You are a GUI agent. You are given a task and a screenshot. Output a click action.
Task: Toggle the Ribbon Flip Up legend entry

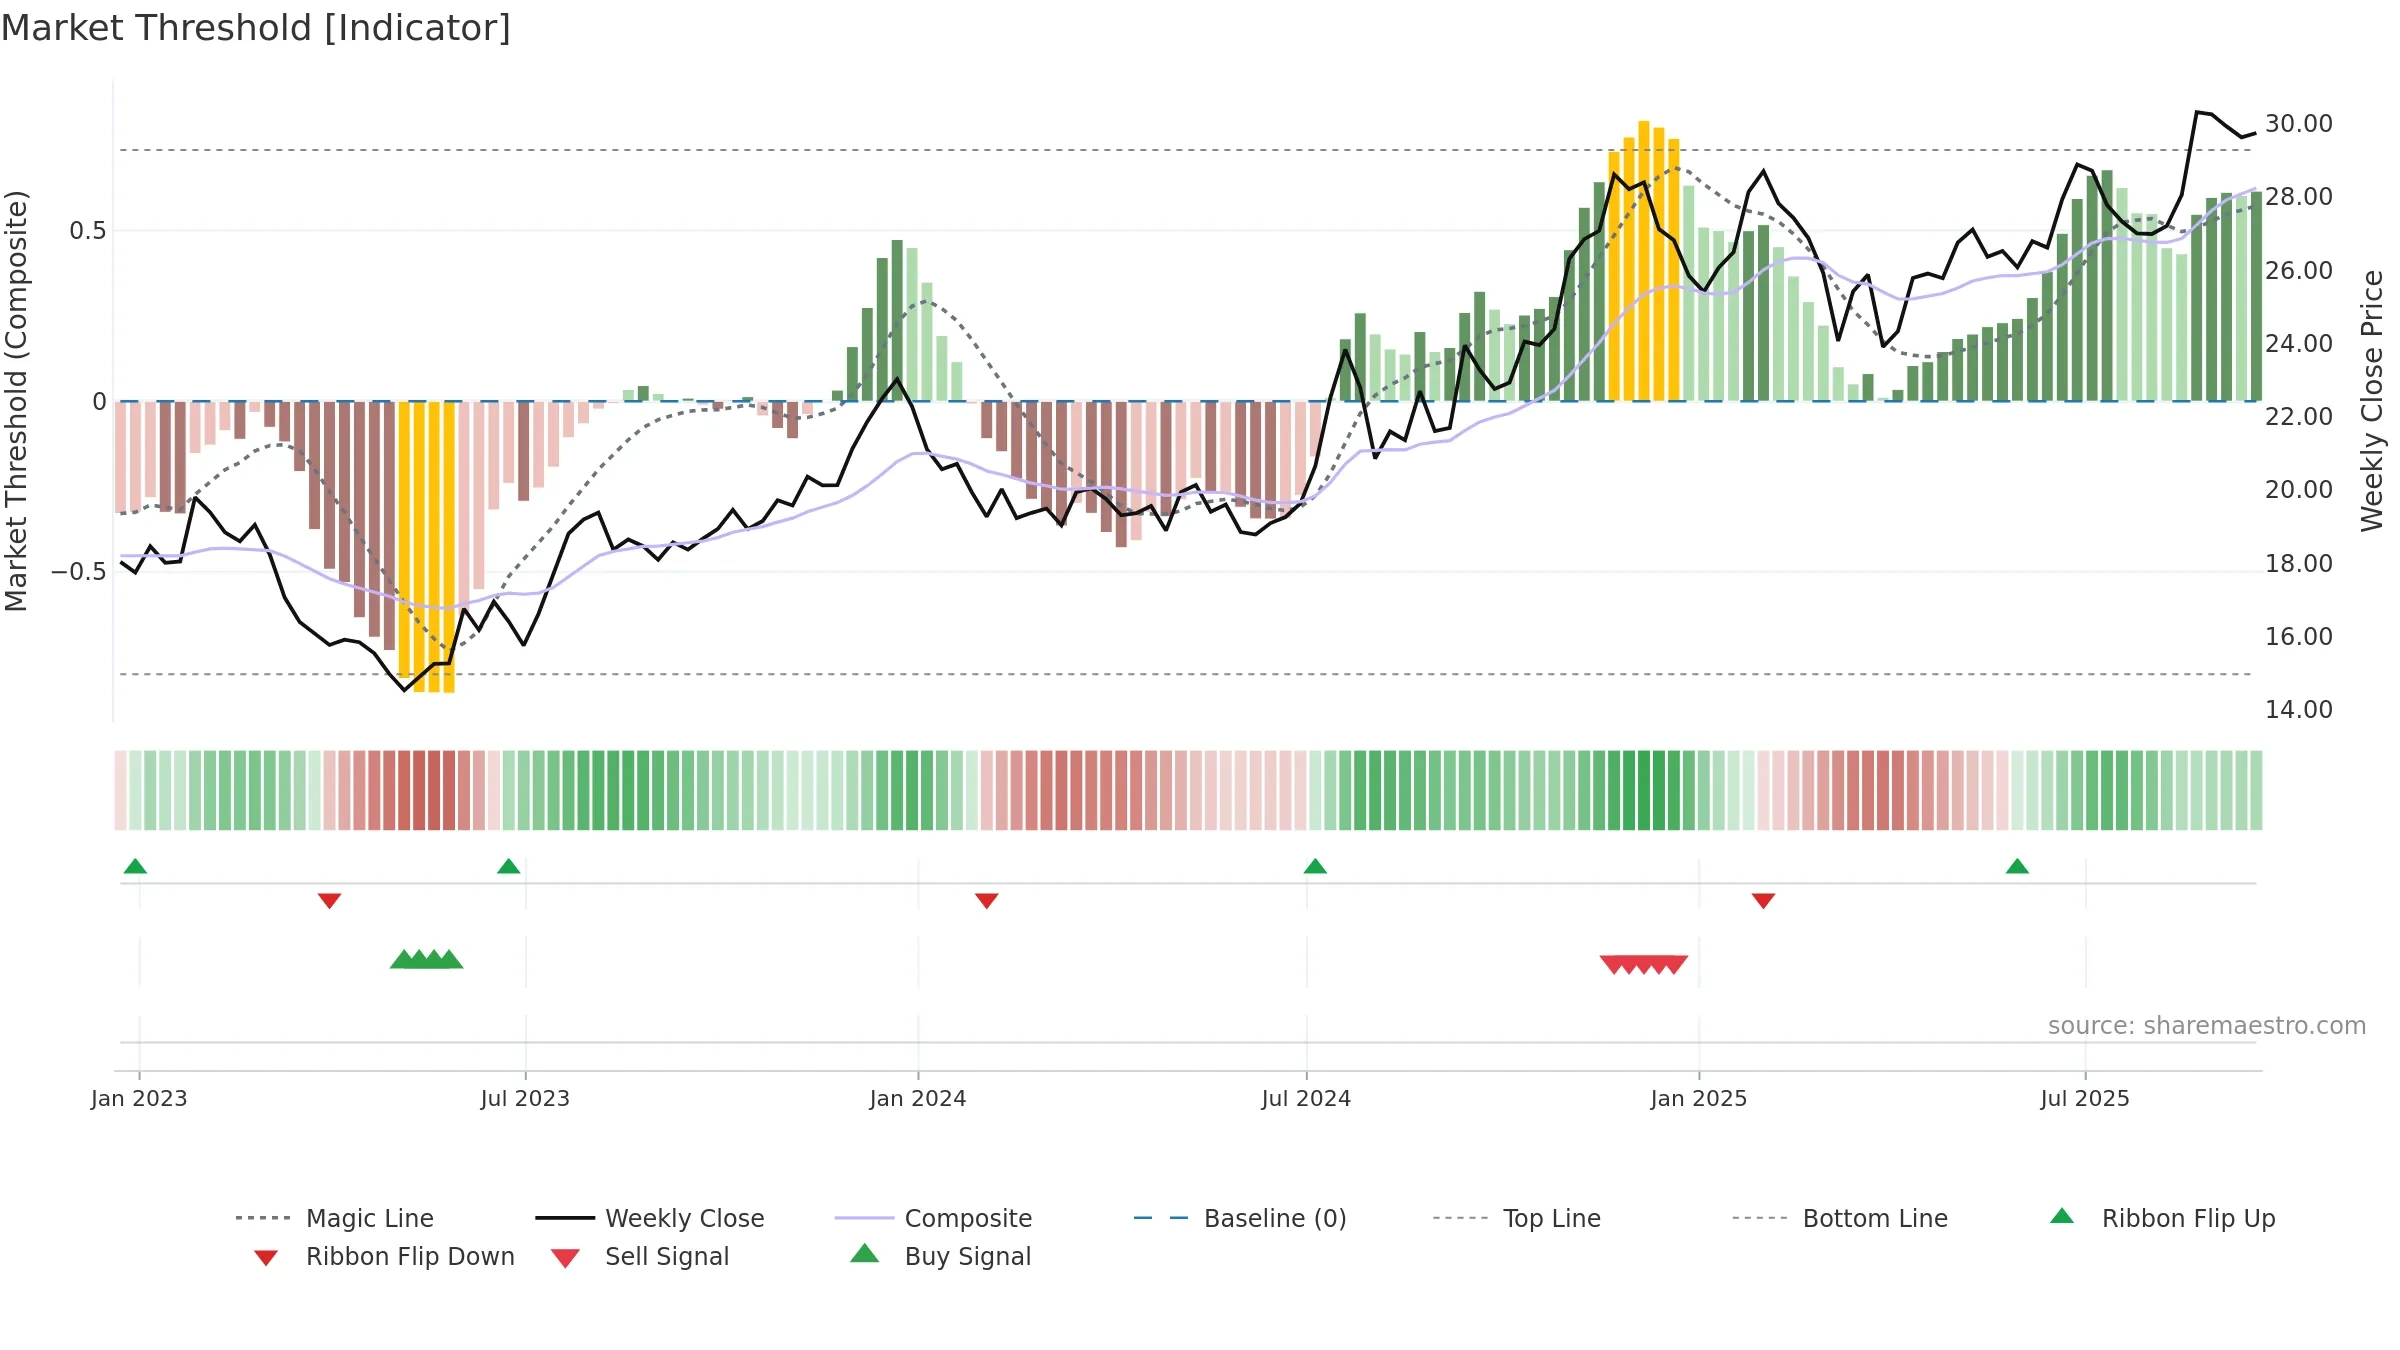pyautogui.click(x=2162, y=1218)
